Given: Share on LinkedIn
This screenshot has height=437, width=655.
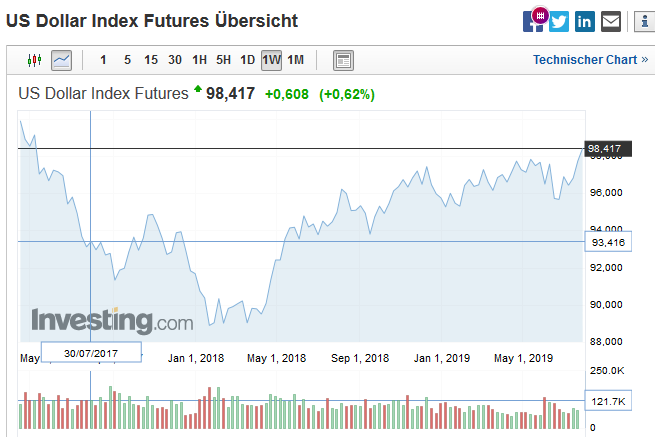Looking at the screenshot, I should click(x=585, y=21).
